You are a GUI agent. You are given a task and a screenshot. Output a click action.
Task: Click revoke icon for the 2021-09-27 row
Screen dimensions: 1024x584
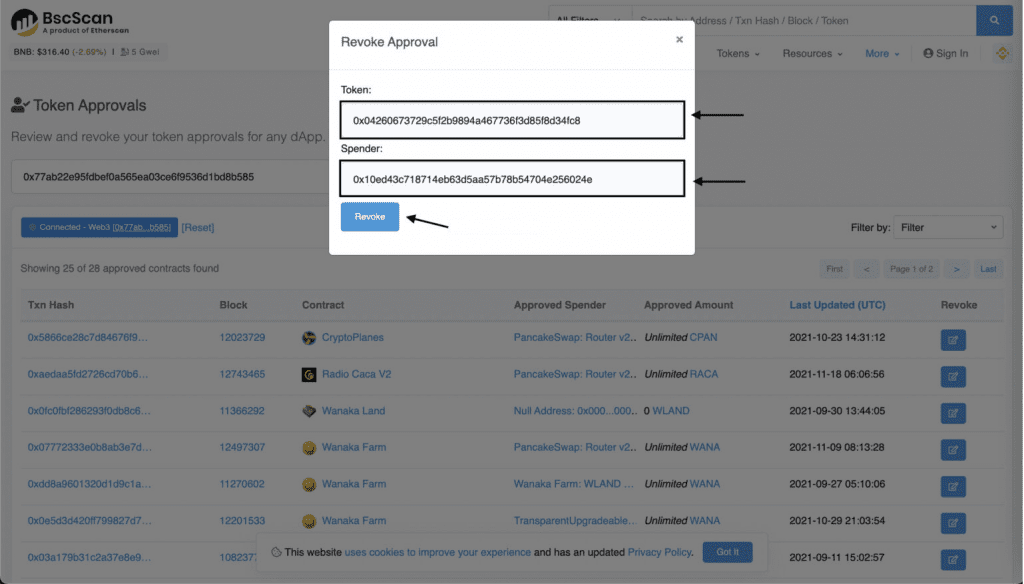953,486
